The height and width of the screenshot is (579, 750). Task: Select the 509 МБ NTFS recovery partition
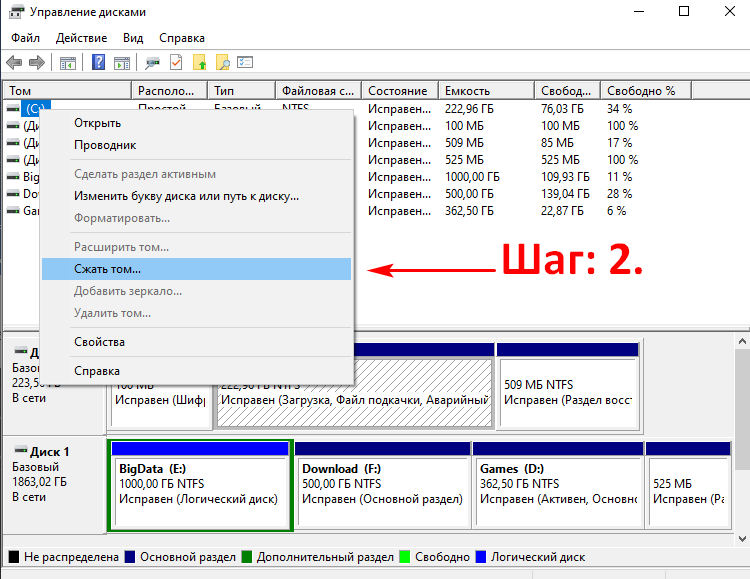[x=568, y=385]
